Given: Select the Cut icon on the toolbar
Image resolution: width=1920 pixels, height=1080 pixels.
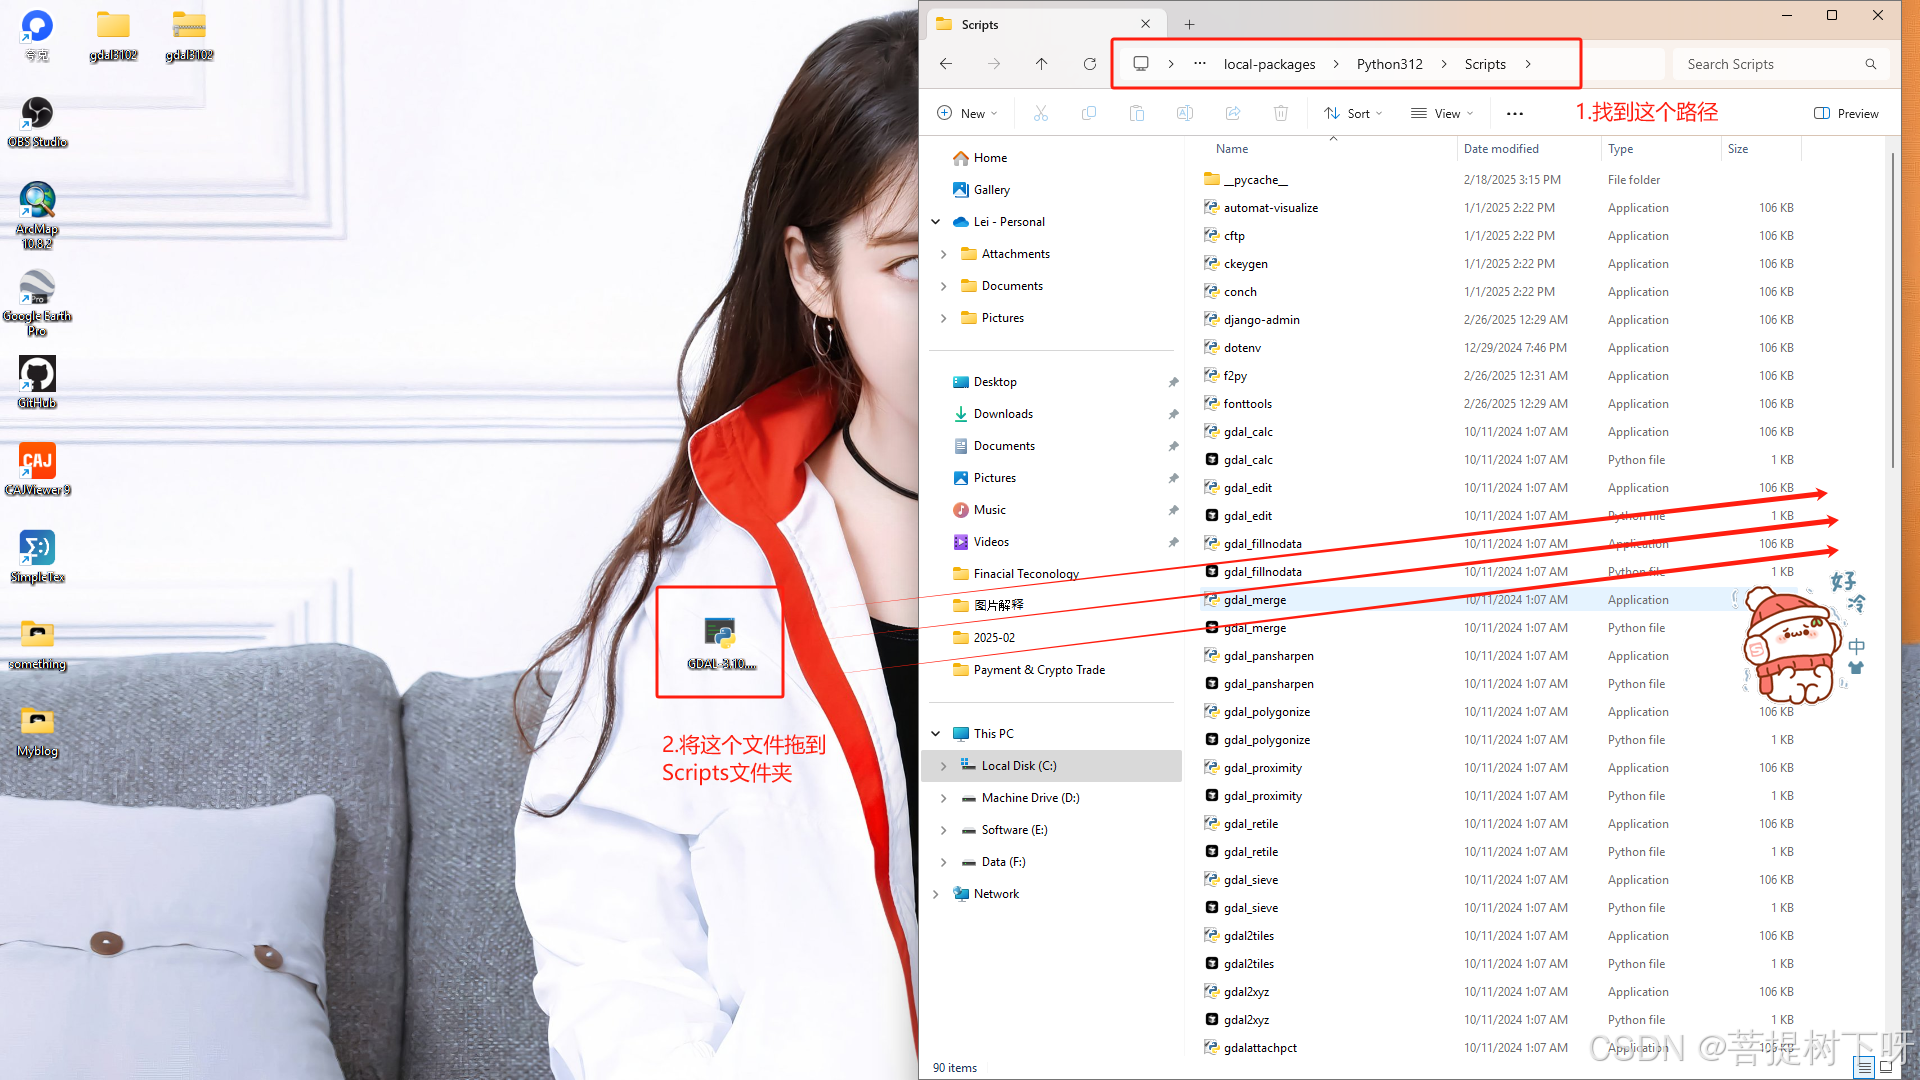Looking at the screenshot, I should (x=1041, y=113).
